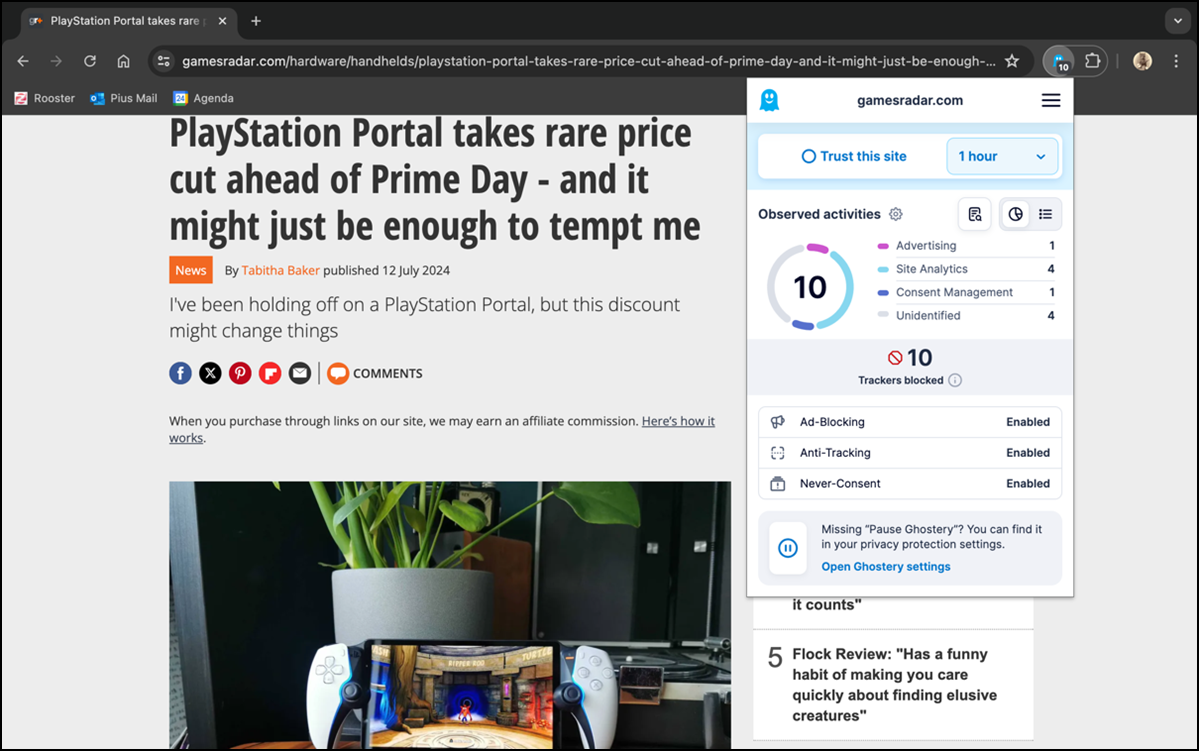Open the Home page button

(123, 61)
